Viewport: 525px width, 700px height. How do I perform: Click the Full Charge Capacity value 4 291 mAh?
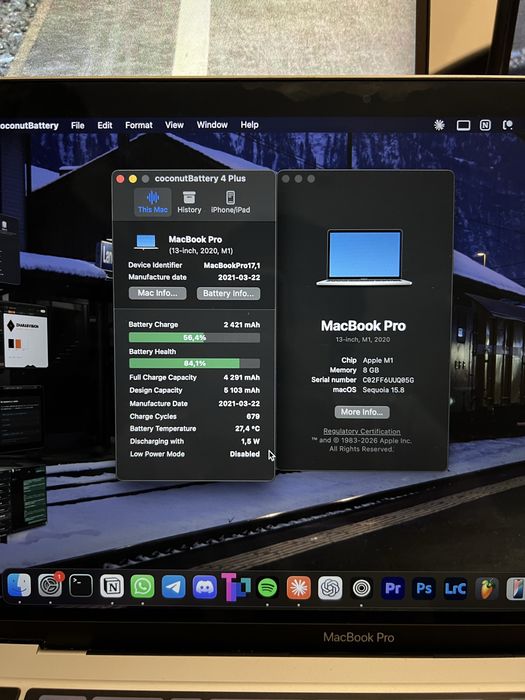point(242,378)
